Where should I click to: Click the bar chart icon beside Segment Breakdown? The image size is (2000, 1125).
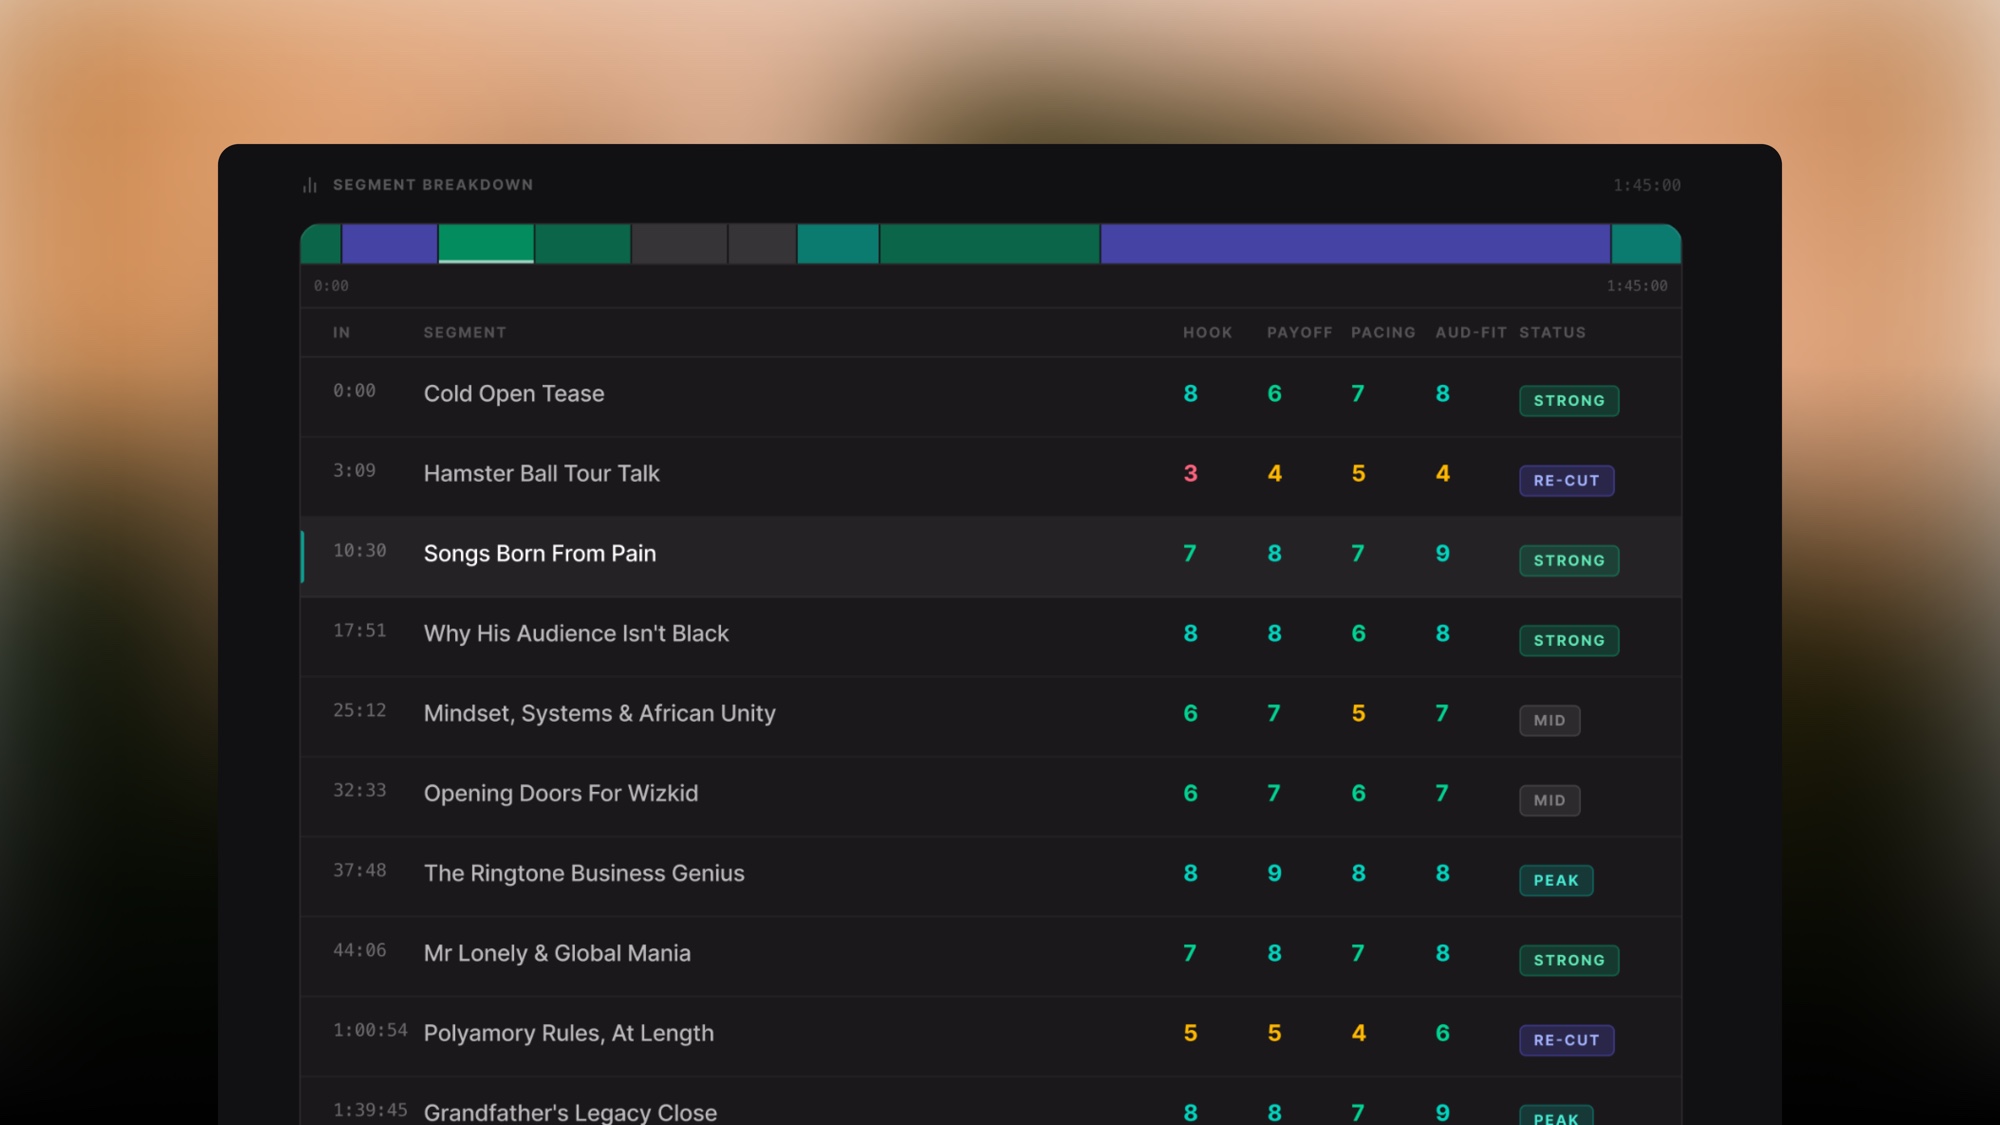310,185
